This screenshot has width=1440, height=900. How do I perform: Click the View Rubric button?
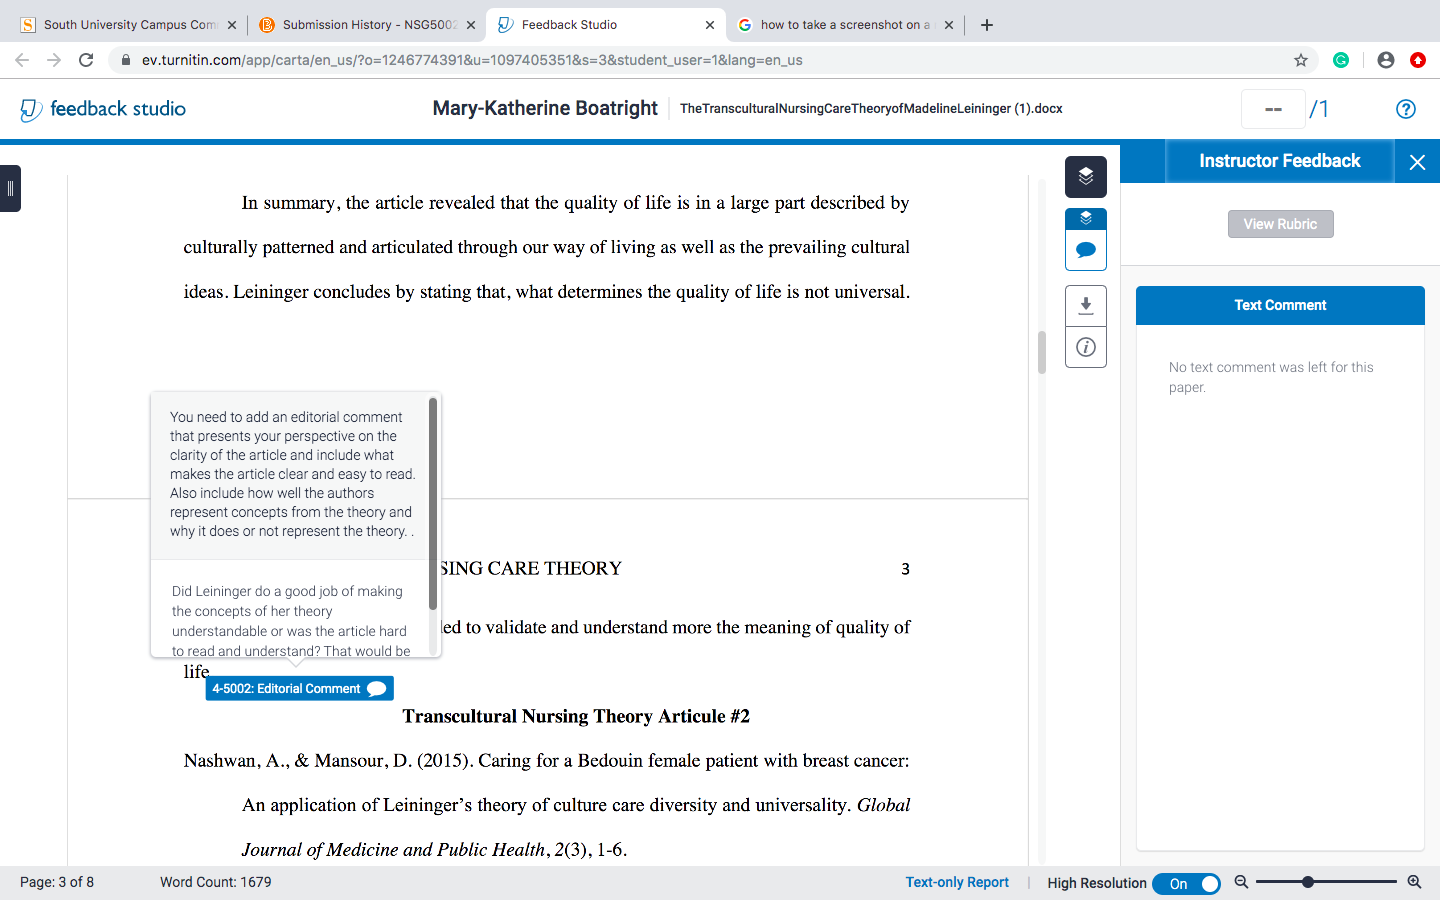[x=1280, y=224]
